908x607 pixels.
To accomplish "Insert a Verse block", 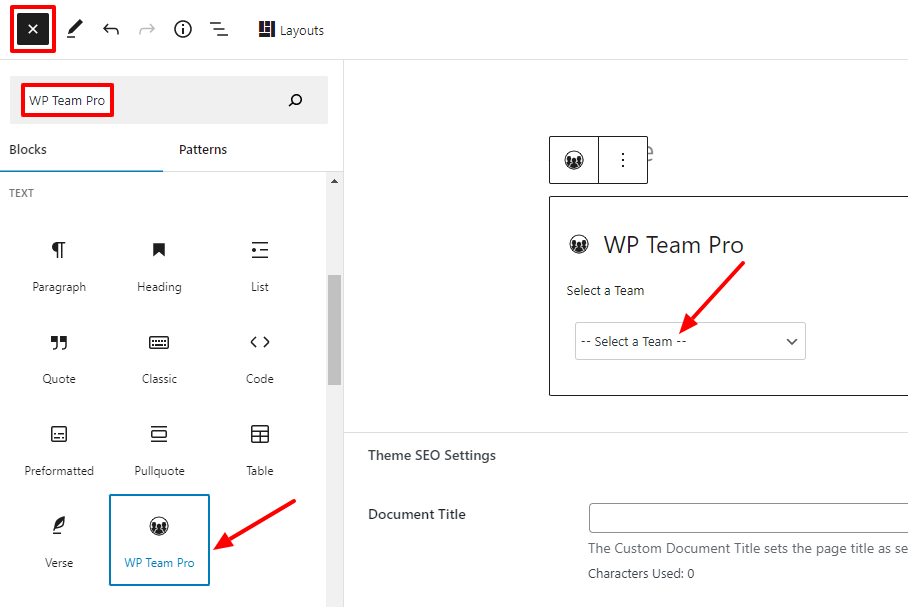I will click(59, 540).
